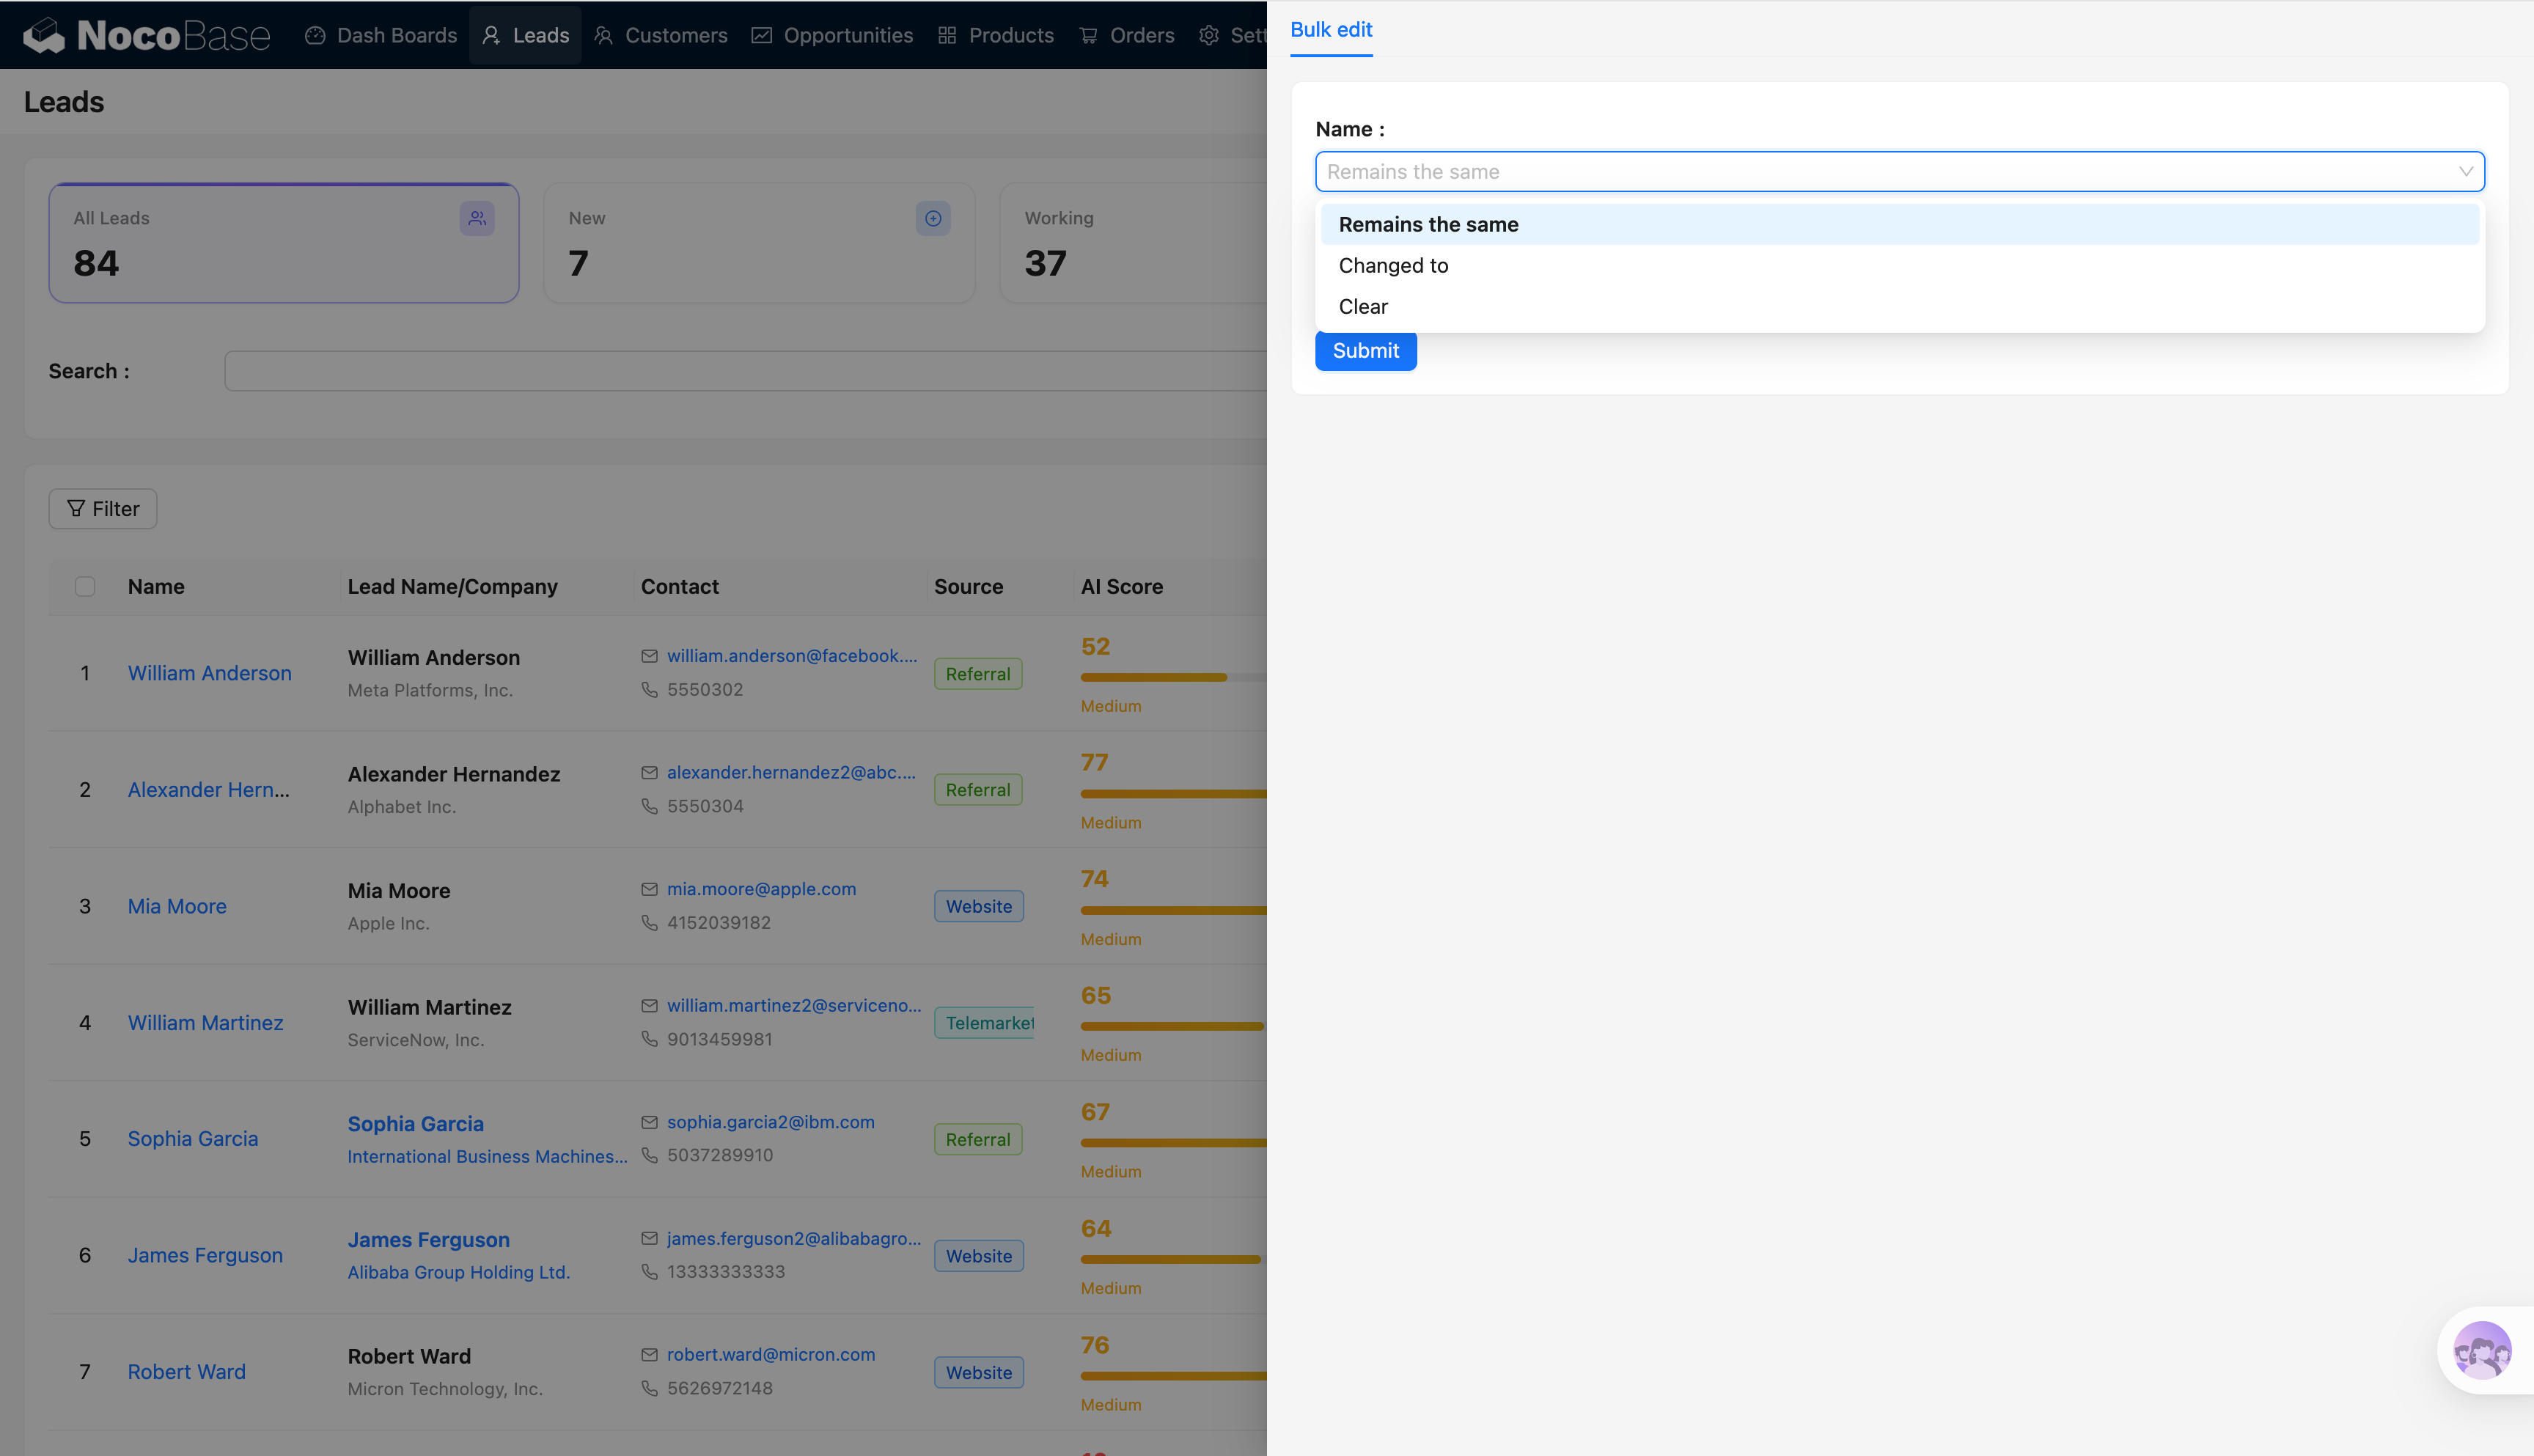Click the All Leads card people icon
Viewport: 2534px width, 1456px height.
click(477, 218)
